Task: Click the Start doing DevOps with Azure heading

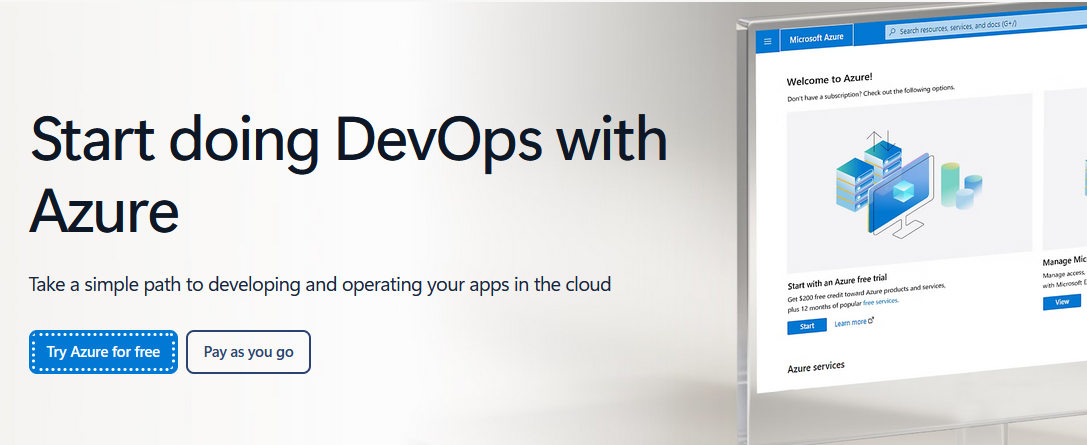Action: 349,174
